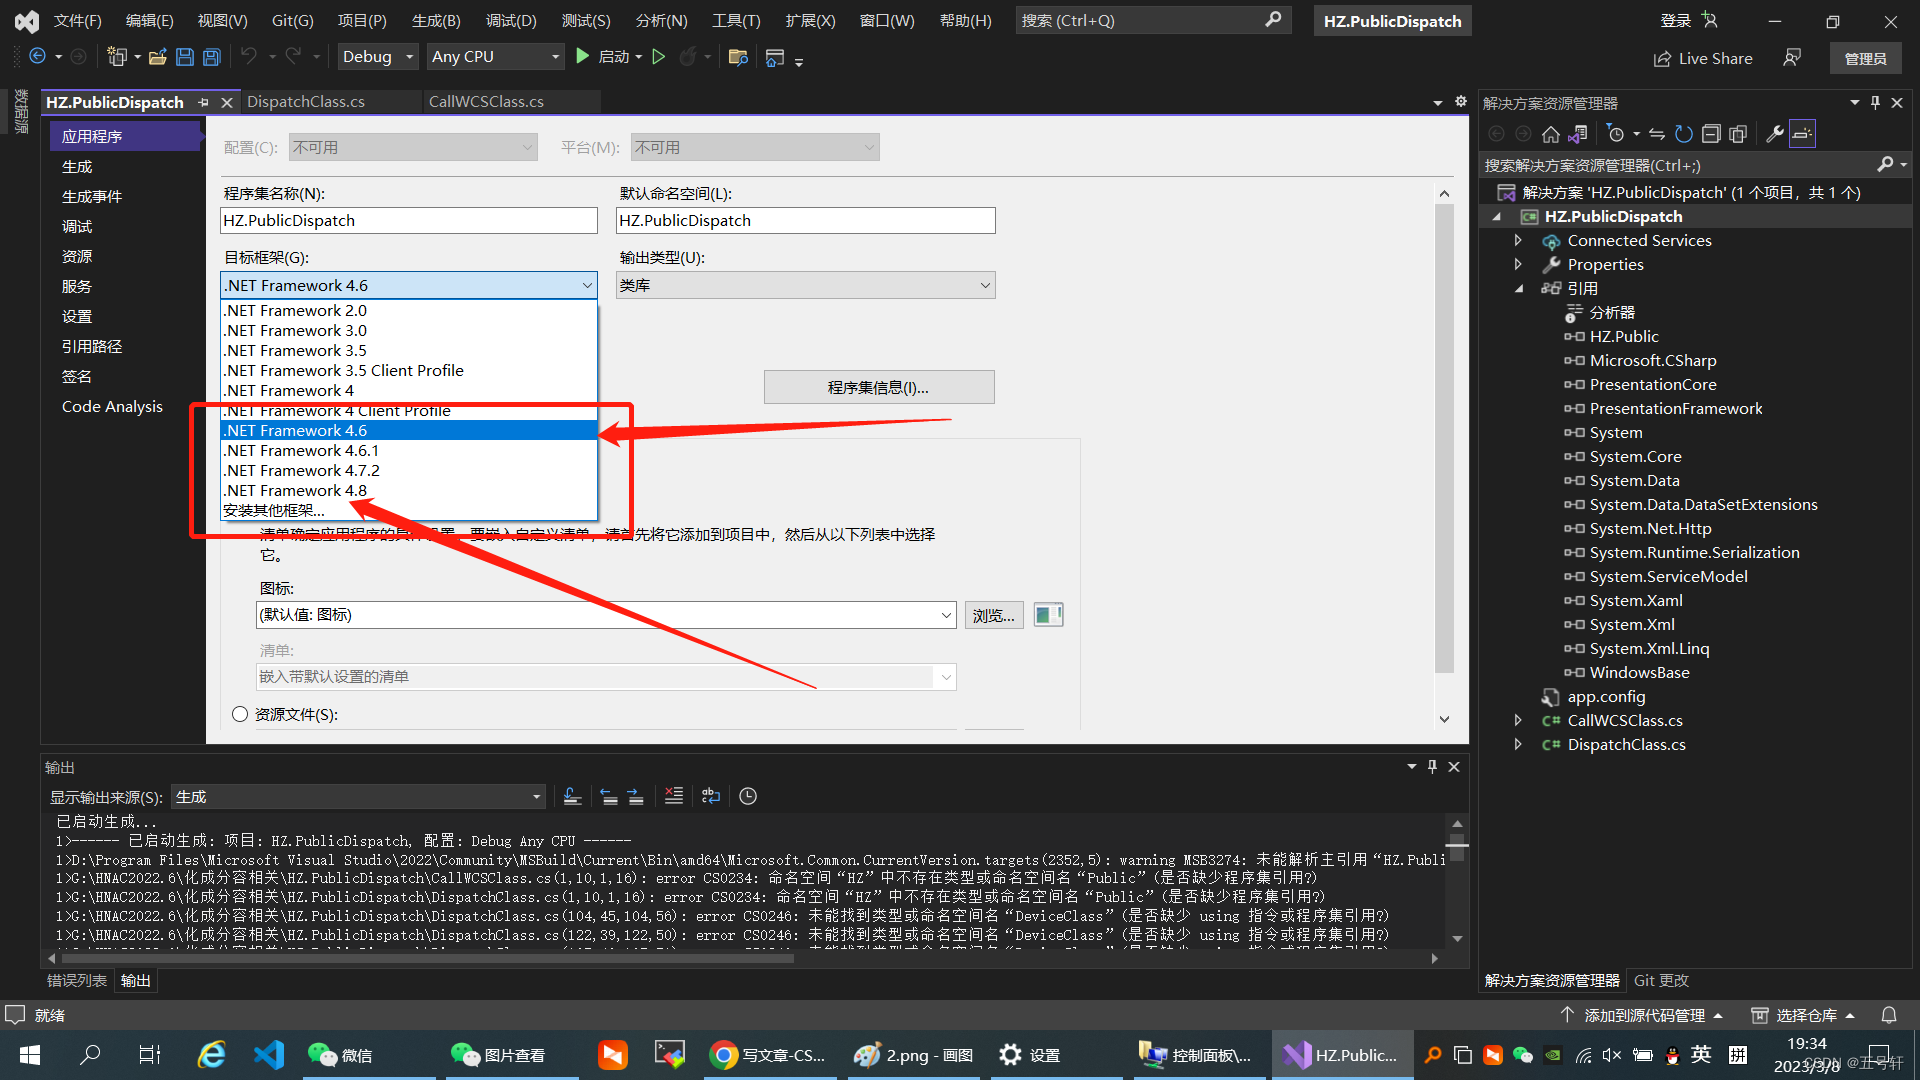
Task: Click the clock timestamp icon in output toolbar
Action: [x=748, y=796]
